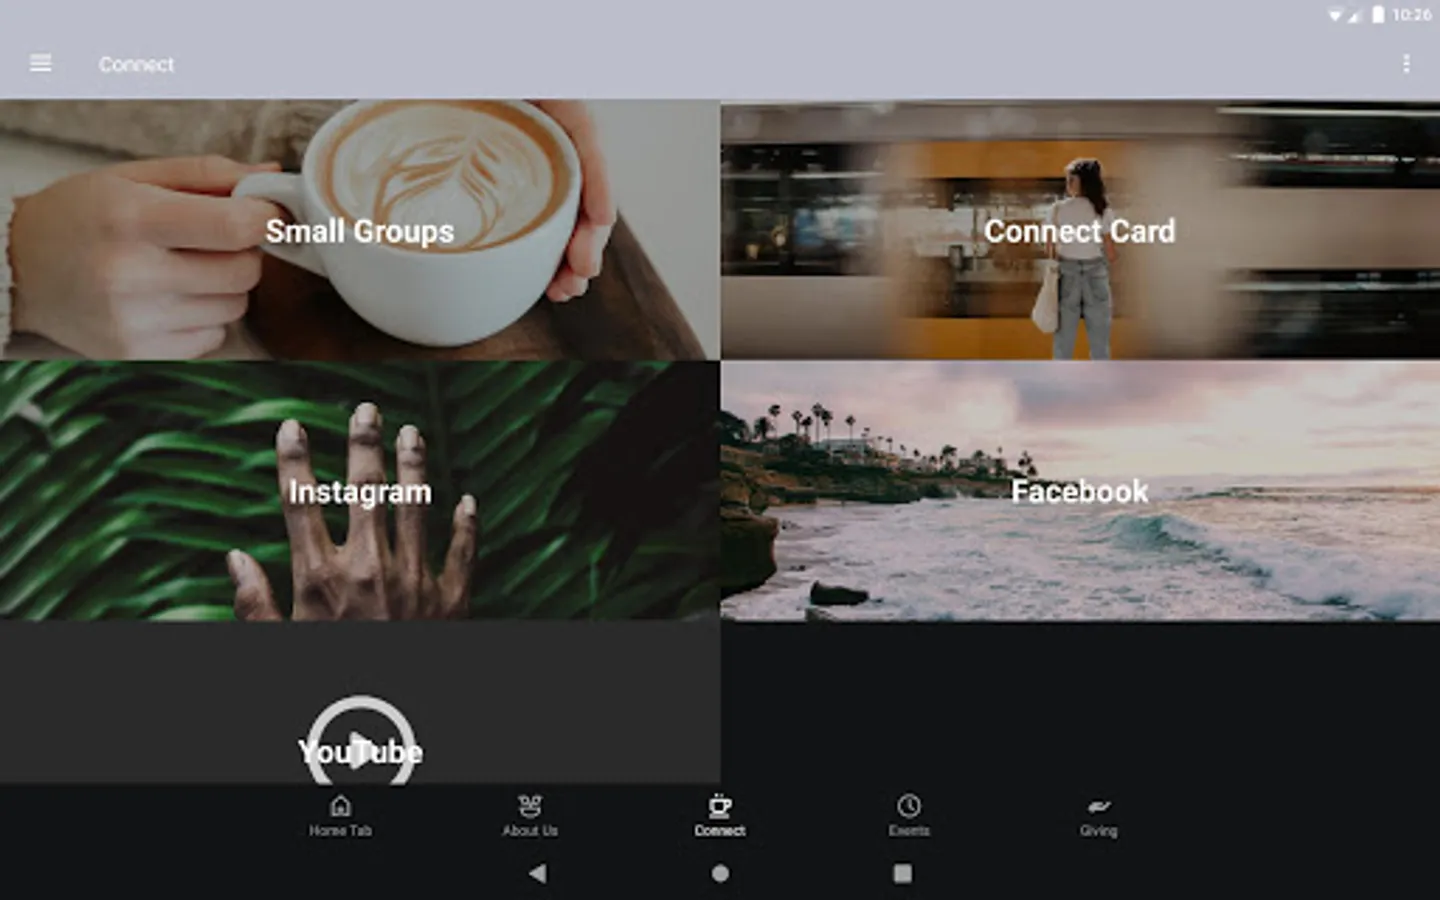The image size is (1440, 900).
Task: Switch to the Home Tab label
Action: click(340, 831)
